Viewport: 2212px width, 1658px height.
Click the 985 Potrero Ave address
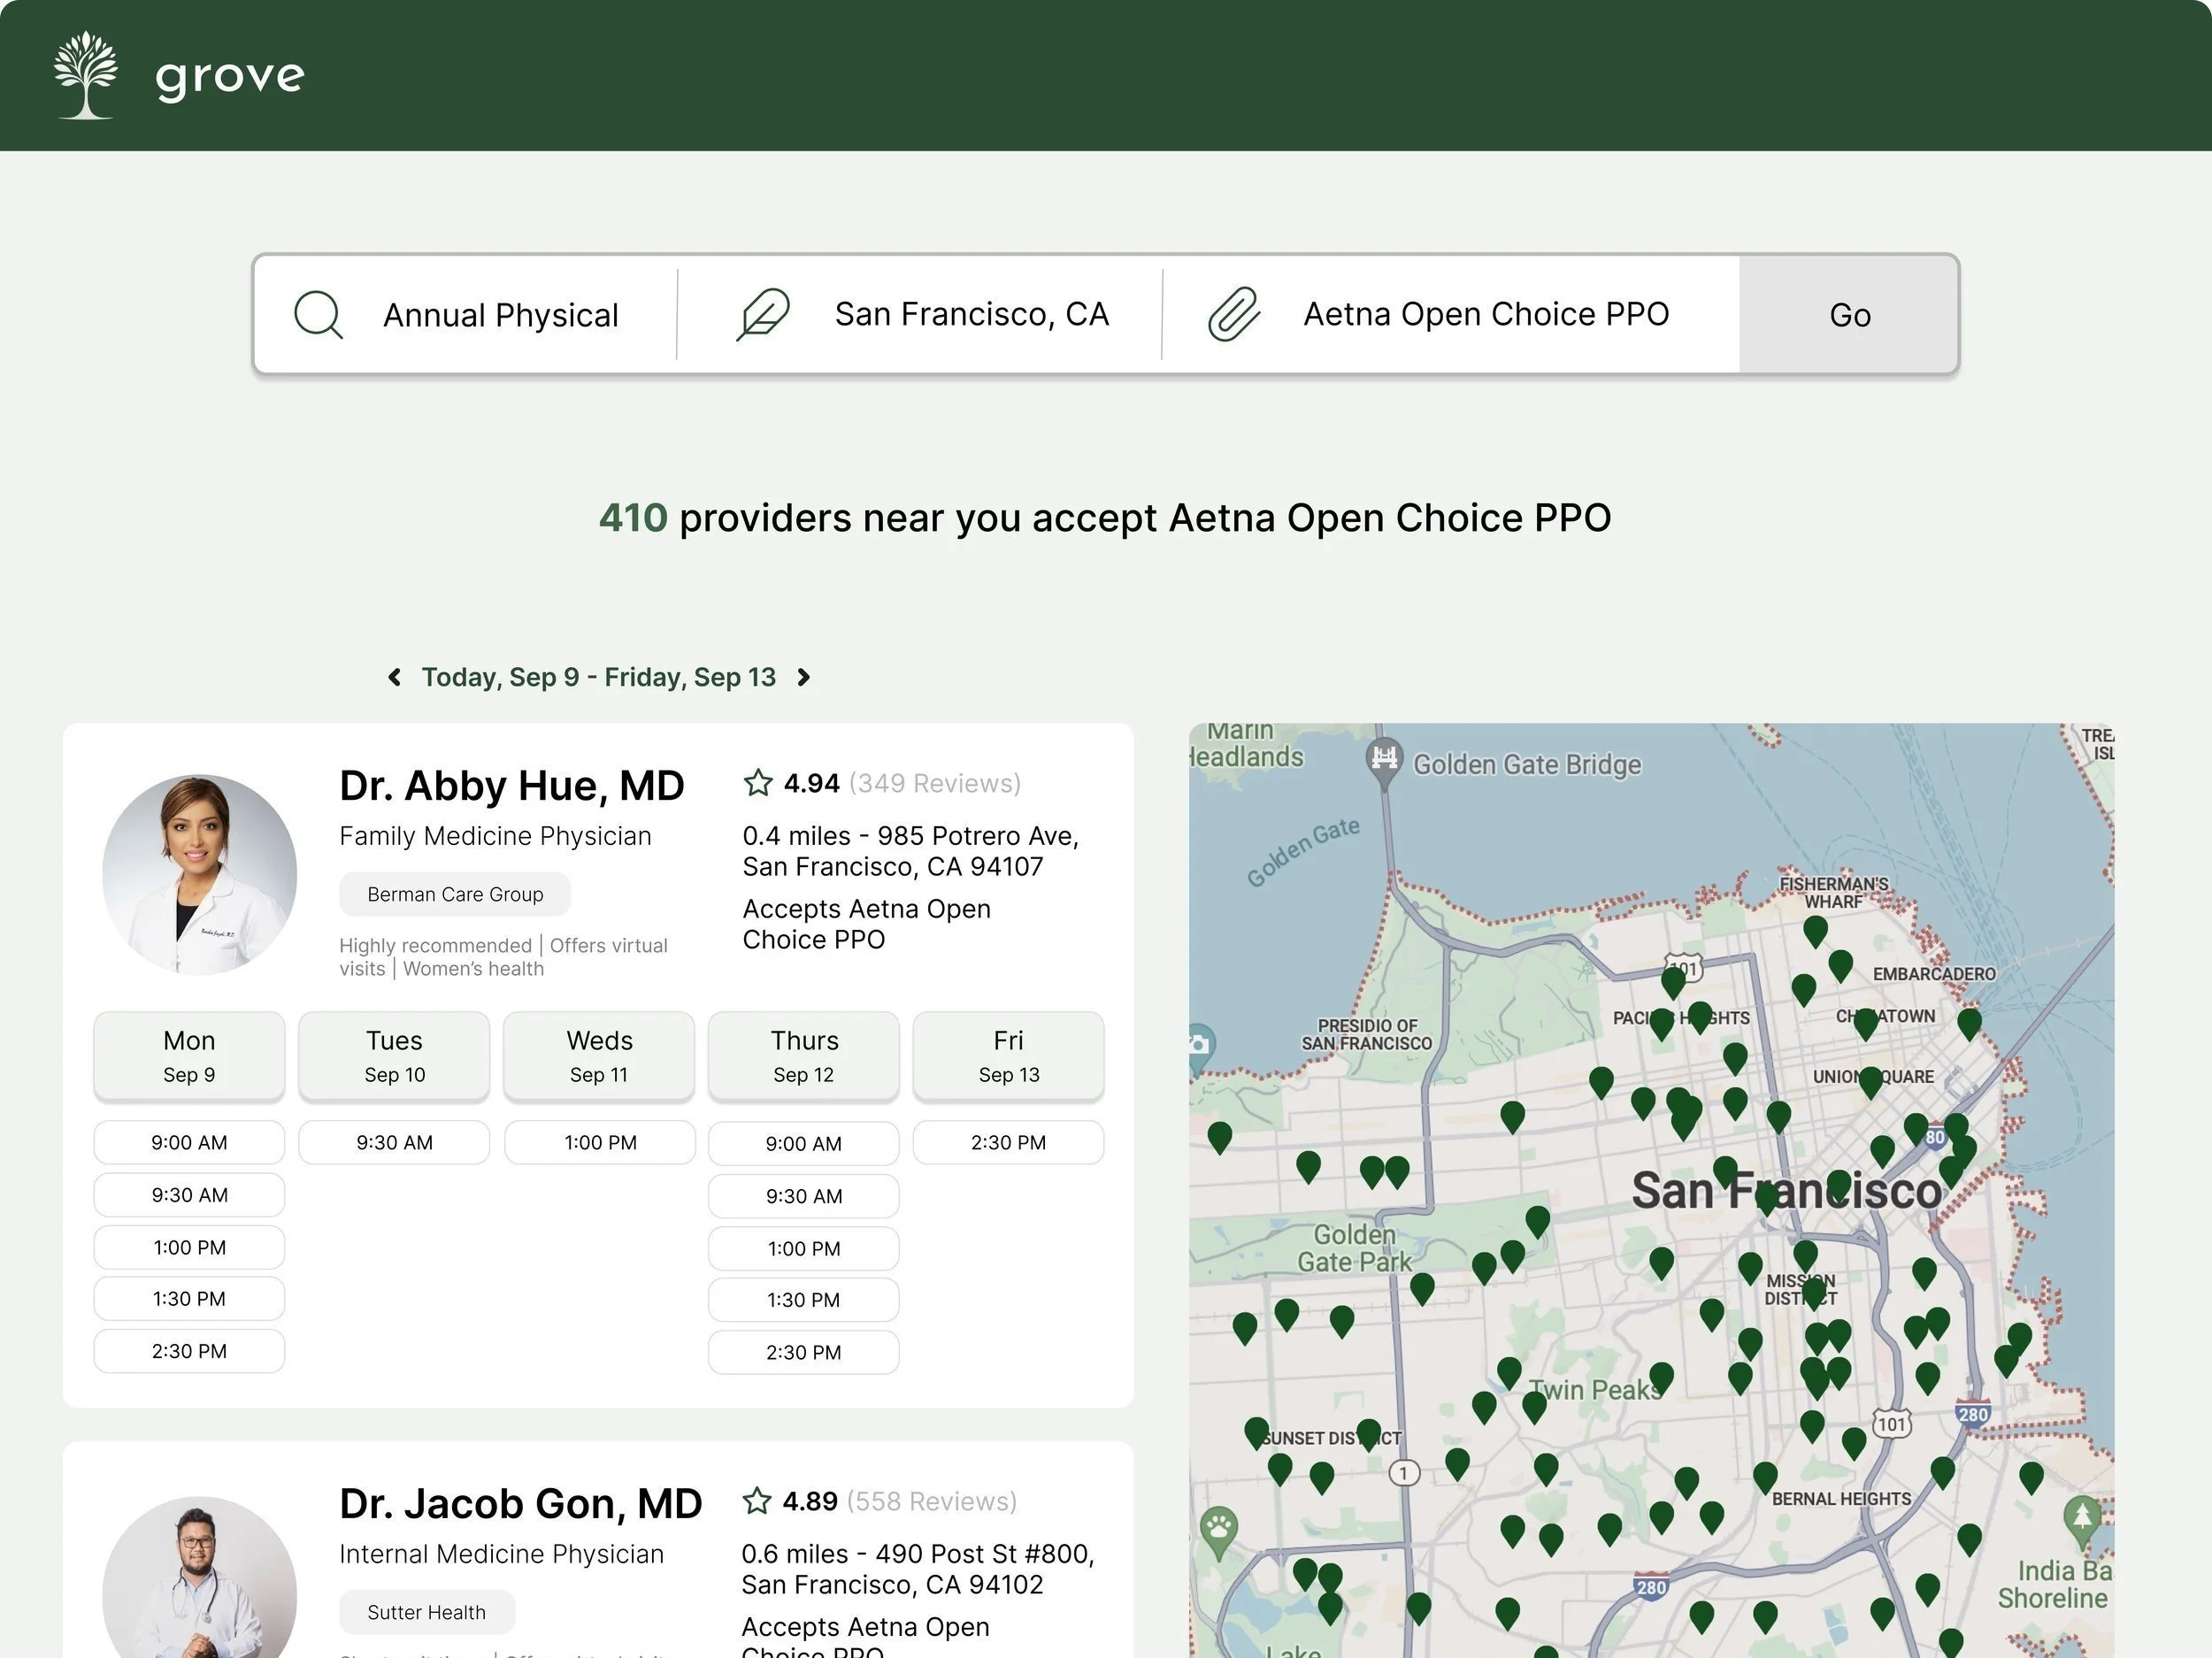pos(911,851)
